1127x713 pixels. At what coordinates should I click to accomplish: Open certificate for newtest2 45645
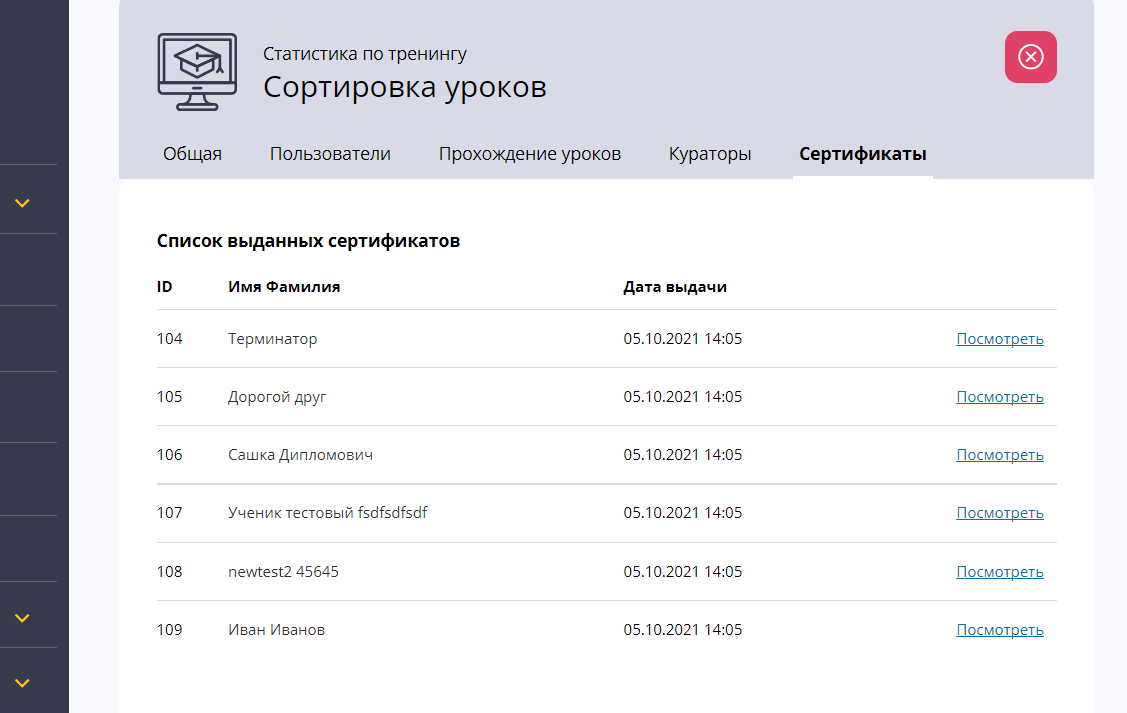tap(1000, 572)
